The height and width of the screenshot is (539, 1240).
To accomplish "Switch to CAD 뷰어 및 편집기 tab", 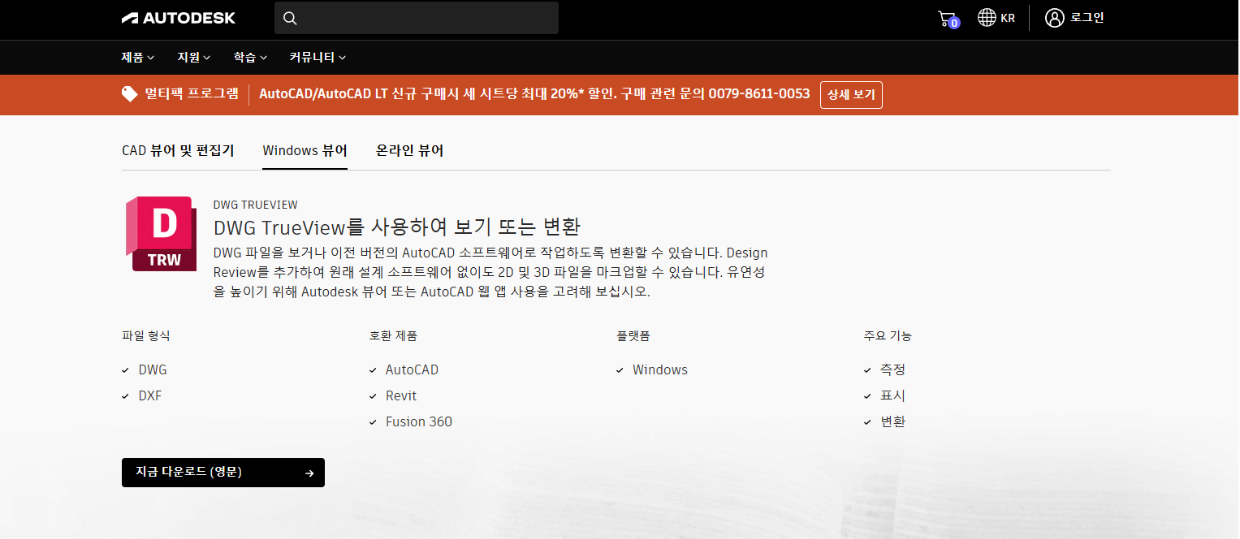I will (x=178, y=151).
